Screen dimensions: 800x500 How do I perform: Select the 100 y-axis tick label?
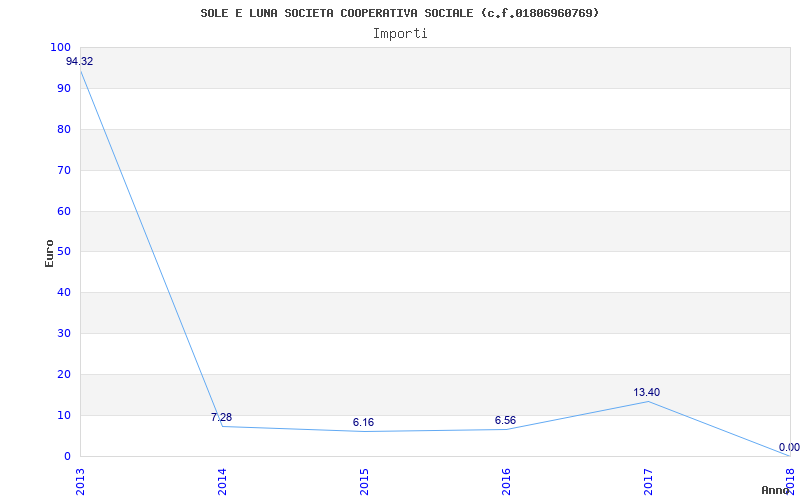[60, 47]
